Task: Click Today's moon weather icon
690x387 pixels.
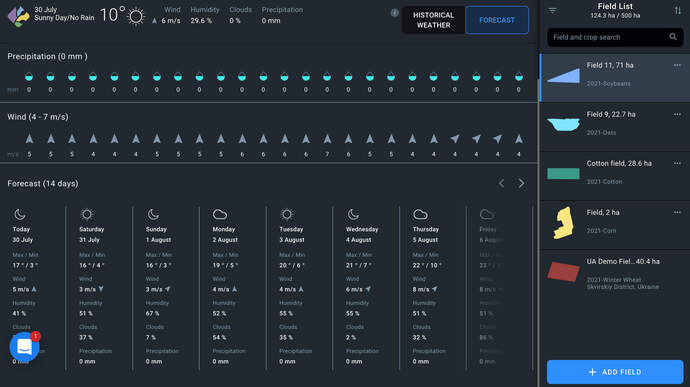Action: [x=20, y=214]
